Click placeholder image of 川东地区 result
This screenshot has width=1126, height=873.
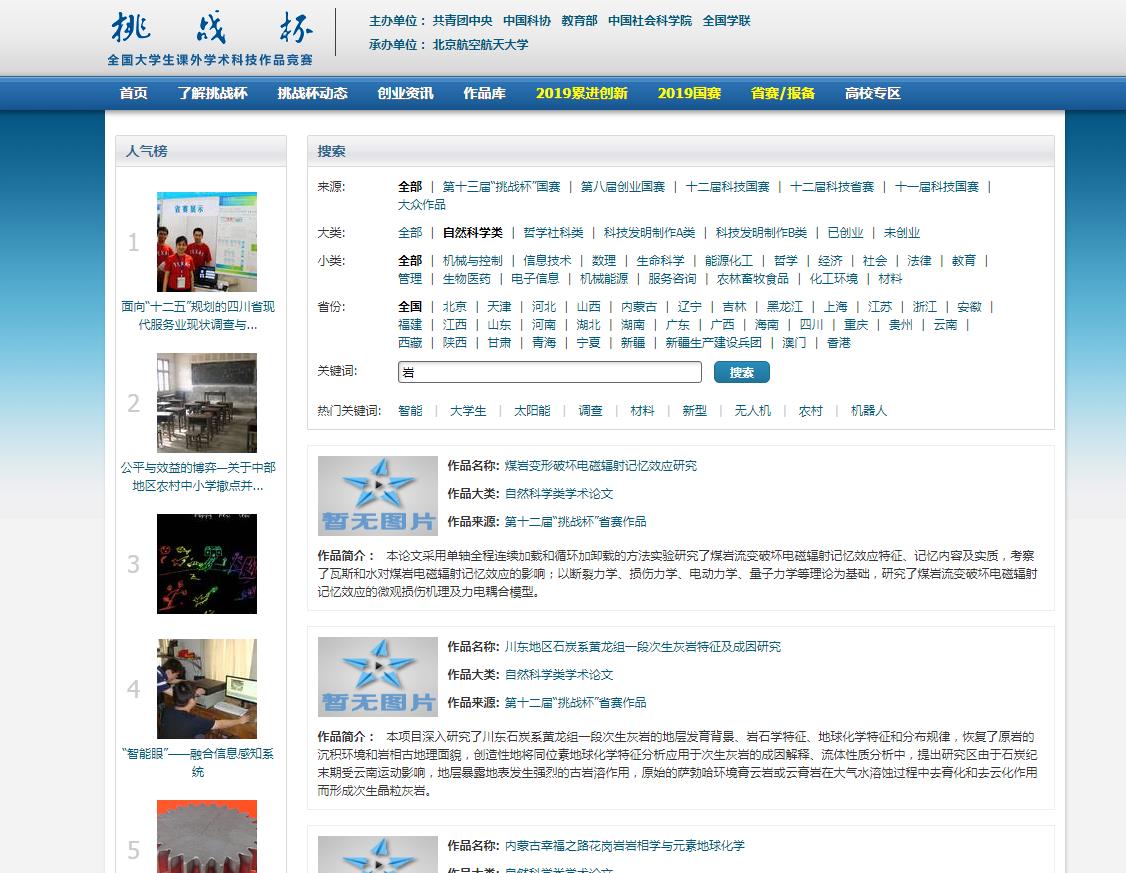tap(377, 677)
